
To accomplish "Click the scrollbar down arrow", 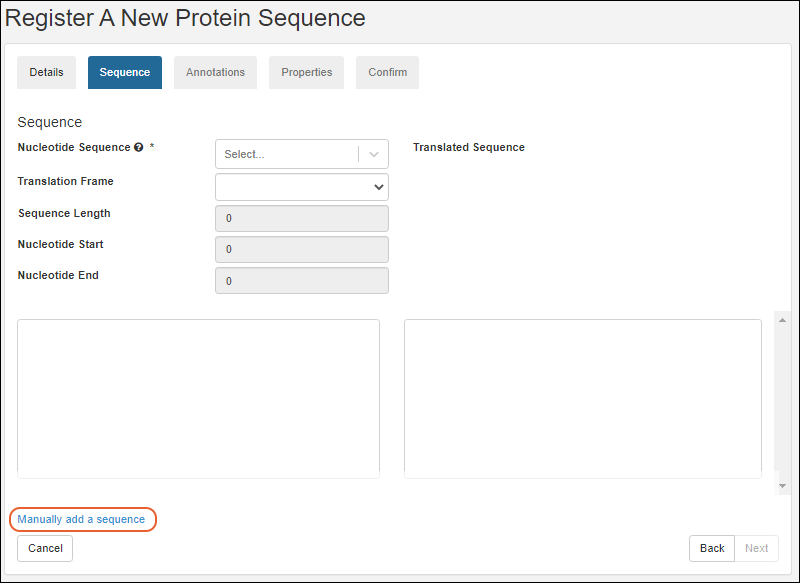I will (x=783, y=486).
